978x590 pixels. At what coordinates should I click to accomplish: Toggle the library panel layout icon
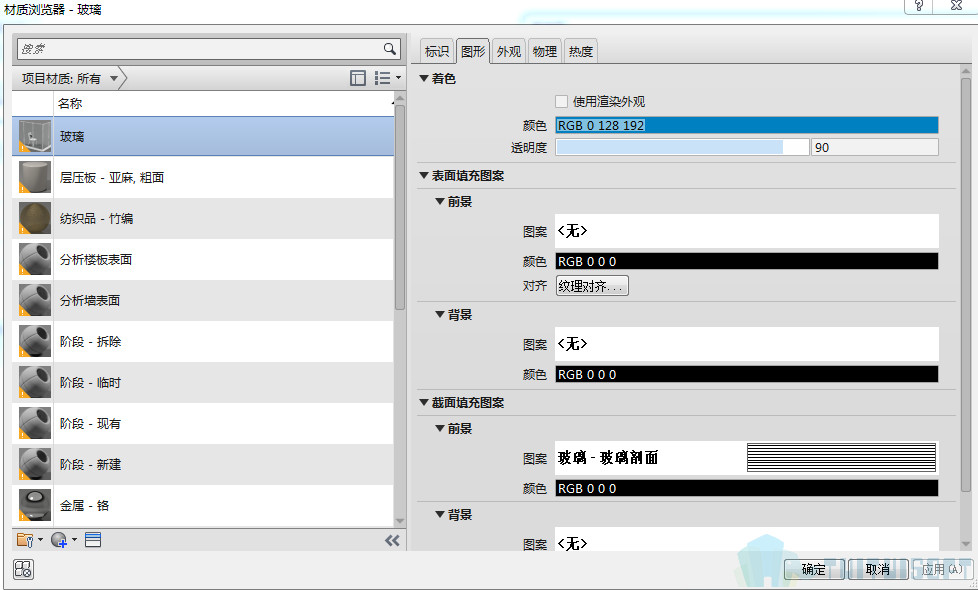[x=358, y=78]
